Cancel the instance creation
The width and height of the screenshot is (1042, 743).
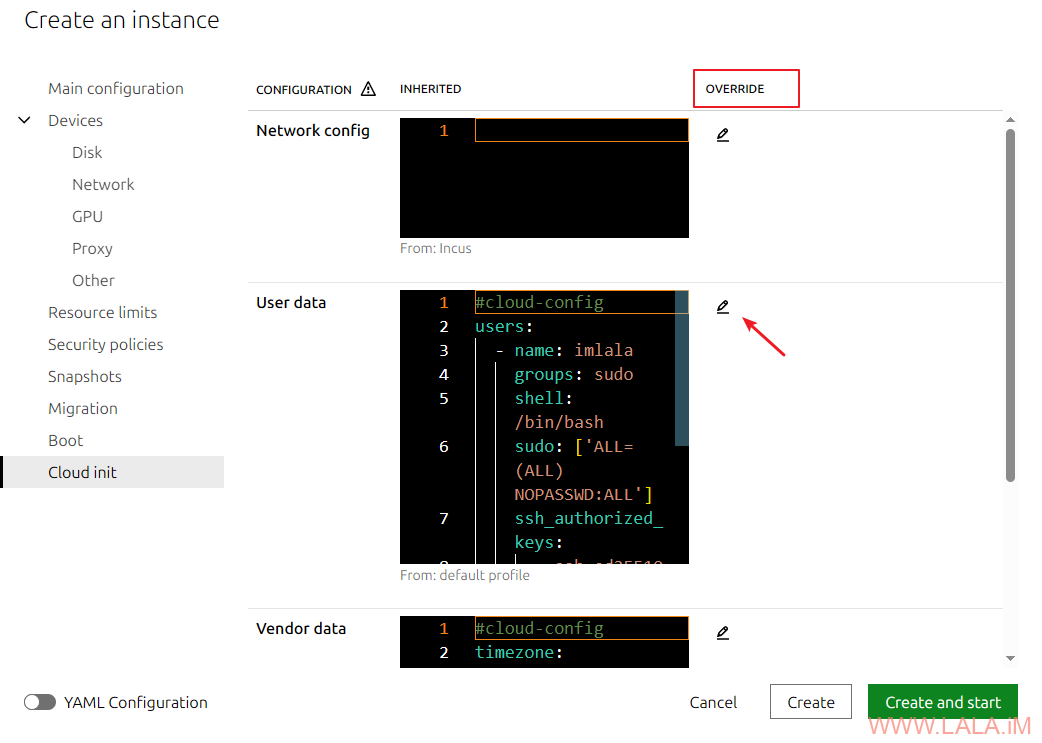pyautogui.click(x=713, y=702)
